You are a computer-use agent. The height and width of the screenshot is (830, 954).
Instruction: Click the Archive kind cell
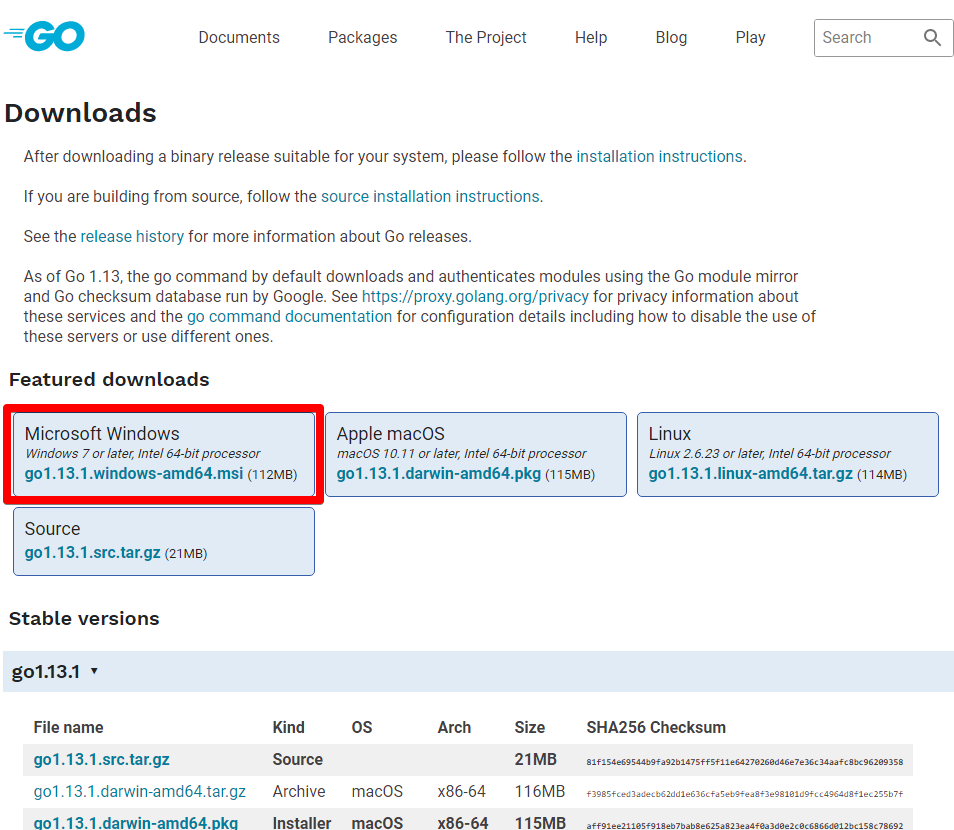[299, 791]
